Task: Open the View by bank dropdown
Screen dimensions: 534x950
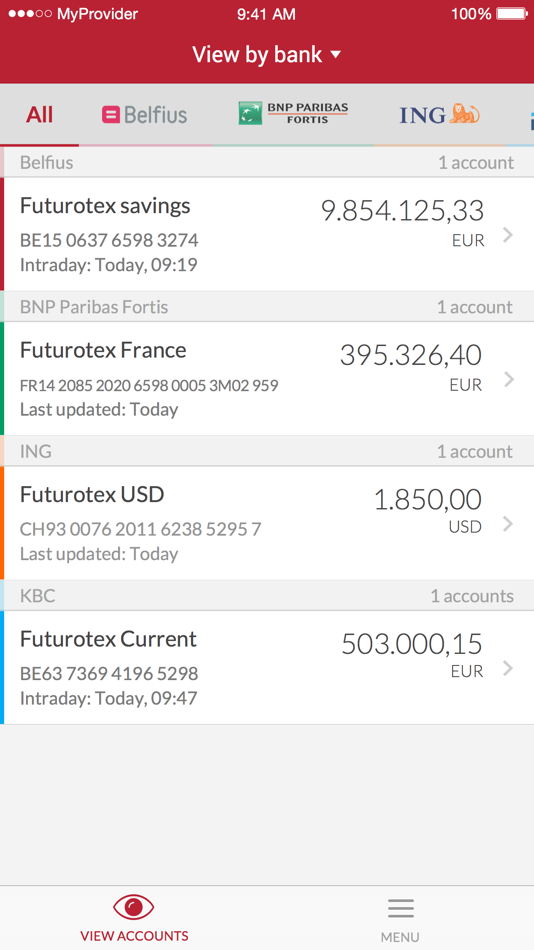Action: point(267,55)
